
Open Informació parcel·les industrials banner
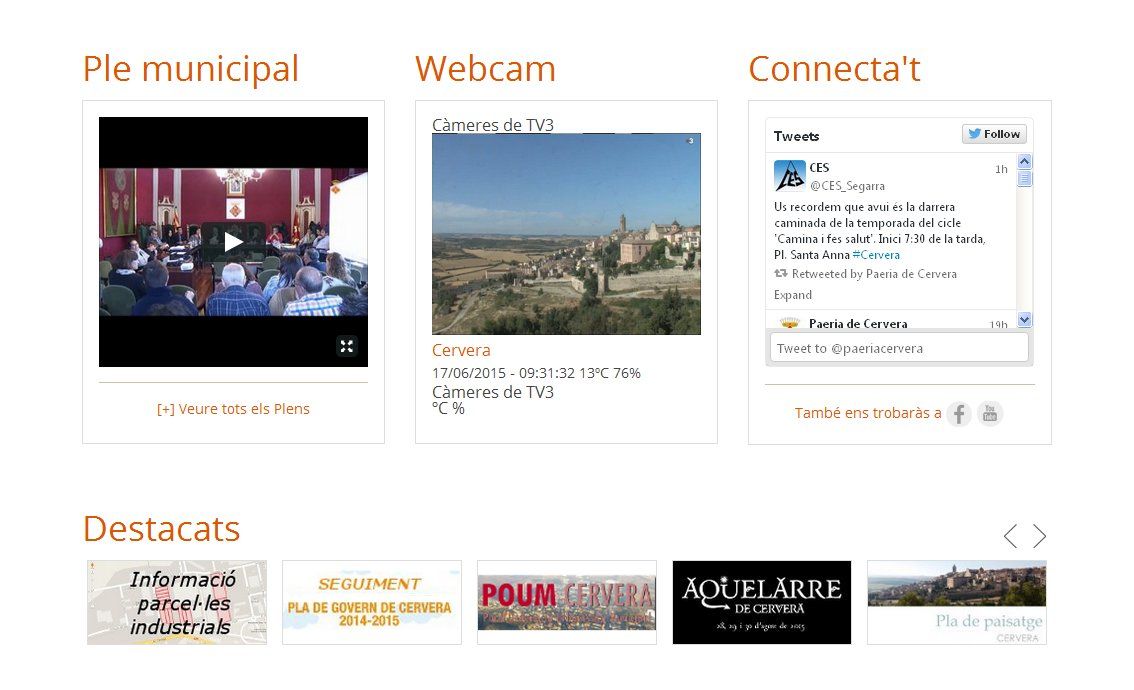[x=177, y=602]
